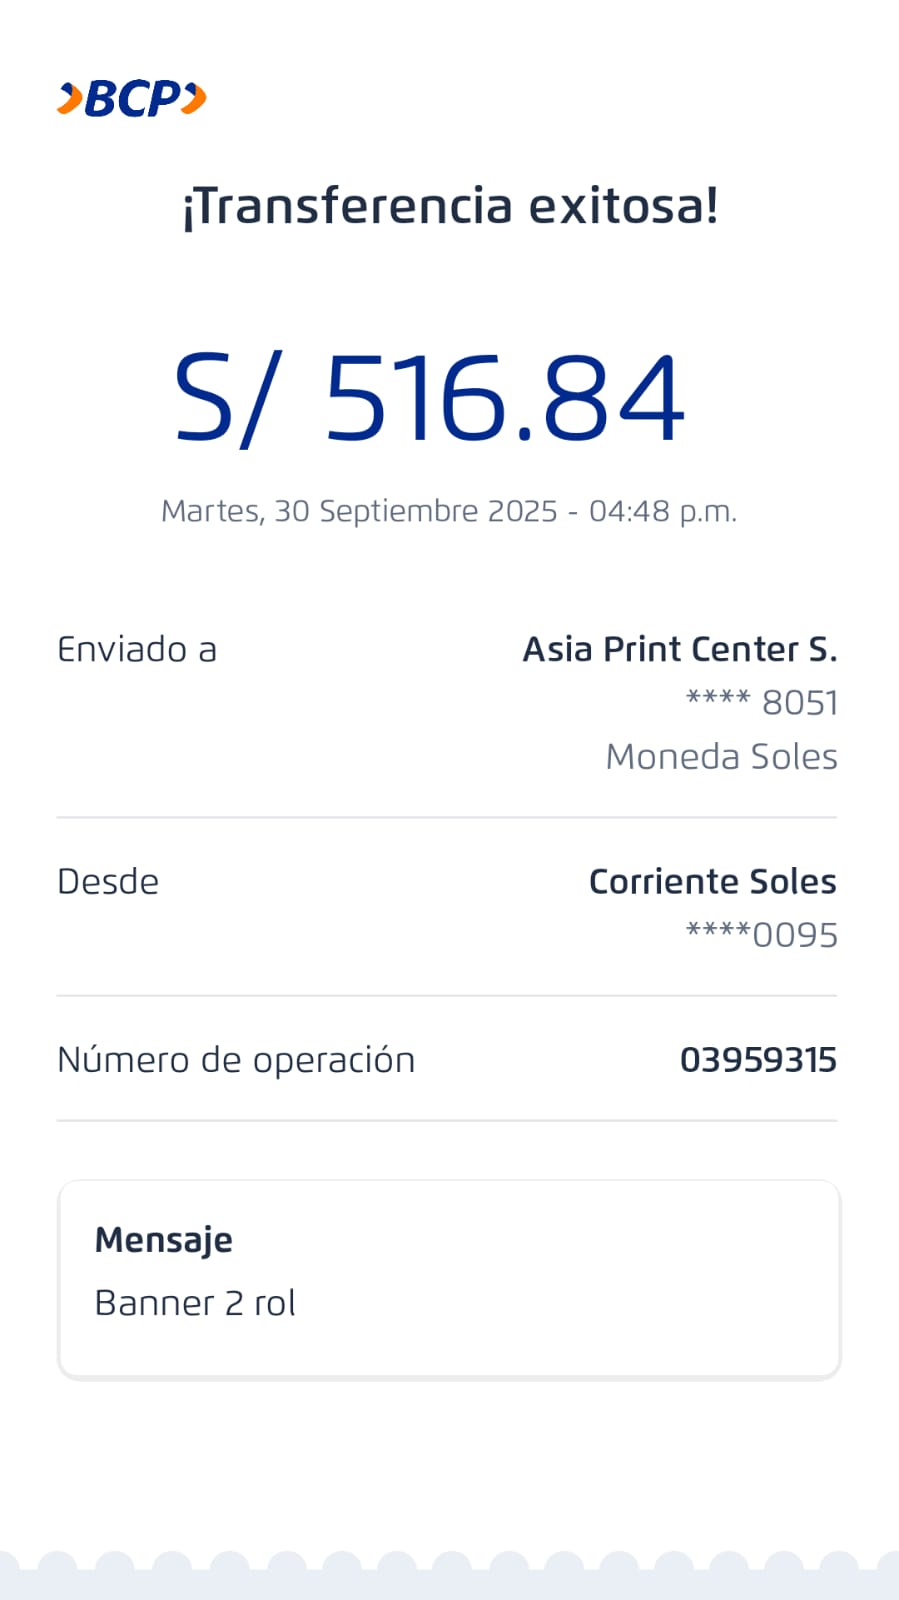Click the "Moneda Soles" currency text
The width and height of the screenshot is (899, 1600).
[x=721, y=757]
